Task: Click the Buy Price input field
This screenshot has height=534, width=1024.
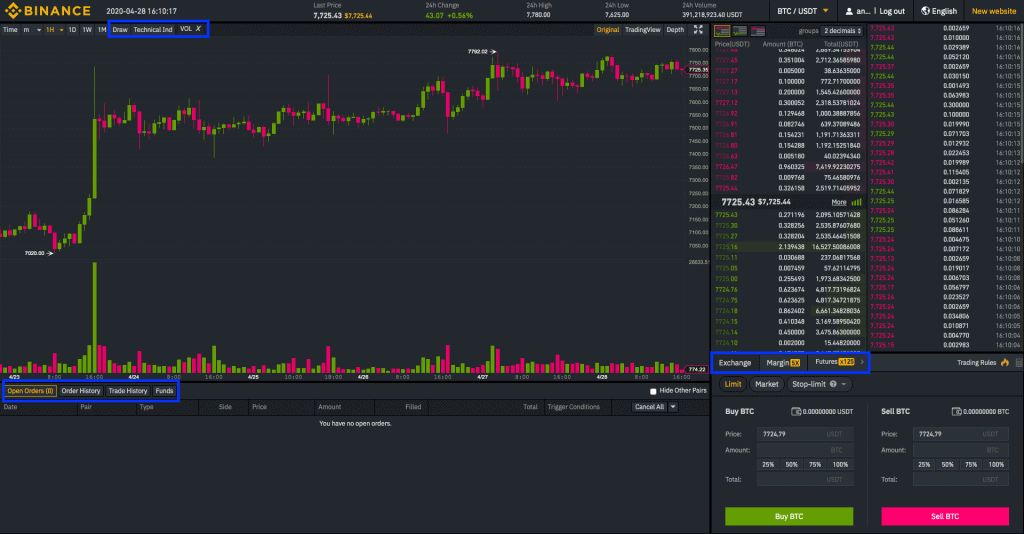Action: (x=805, y=433)
